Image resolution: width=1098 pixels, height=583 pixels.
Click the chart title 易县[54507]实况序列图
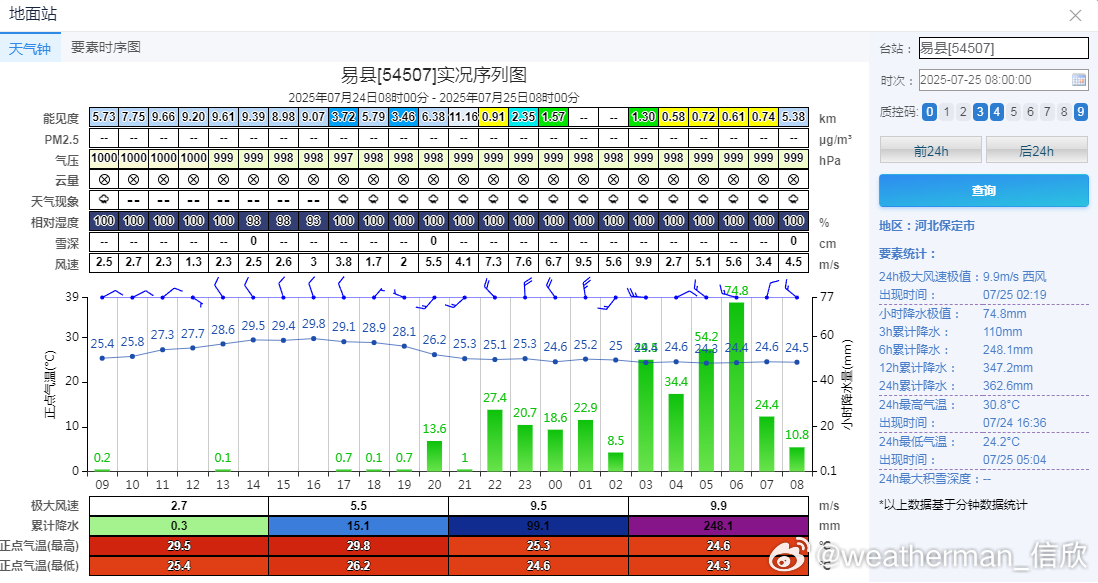pos(433,75)
